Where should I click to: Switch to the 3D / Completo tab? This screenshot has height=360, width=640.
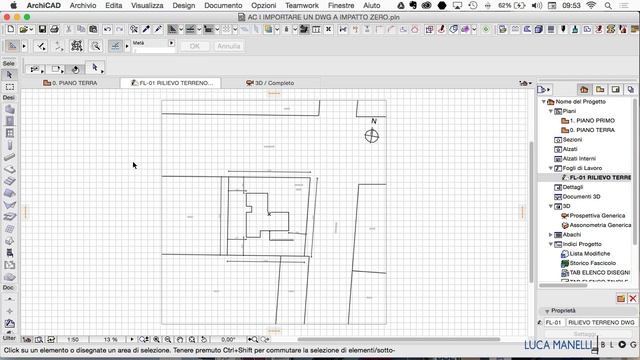tap(270, 83)
